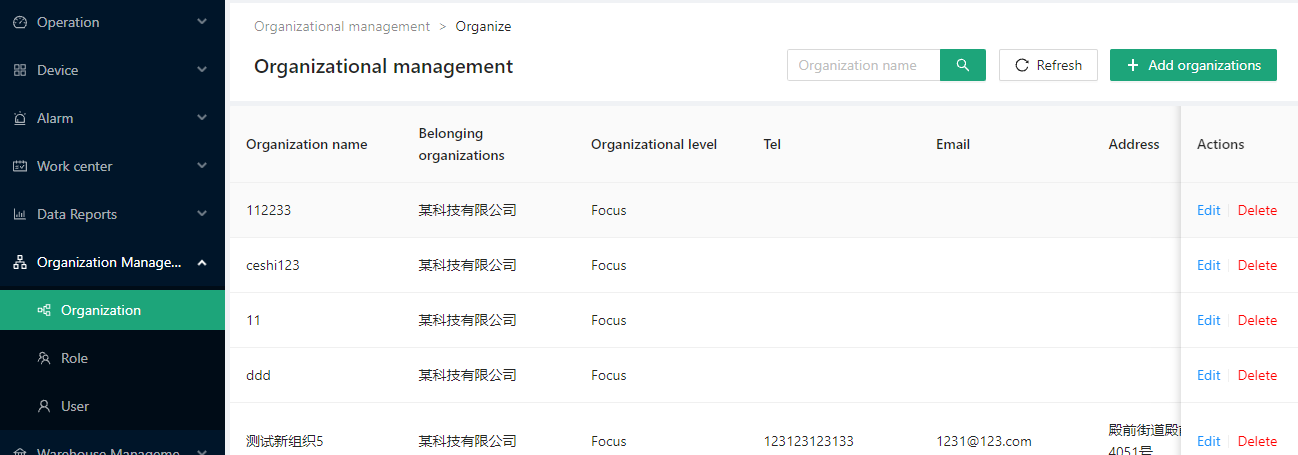Screen dimensions: 1298x455
Task: Click Focus level in ceshi123 row
Action: point(609,265)
